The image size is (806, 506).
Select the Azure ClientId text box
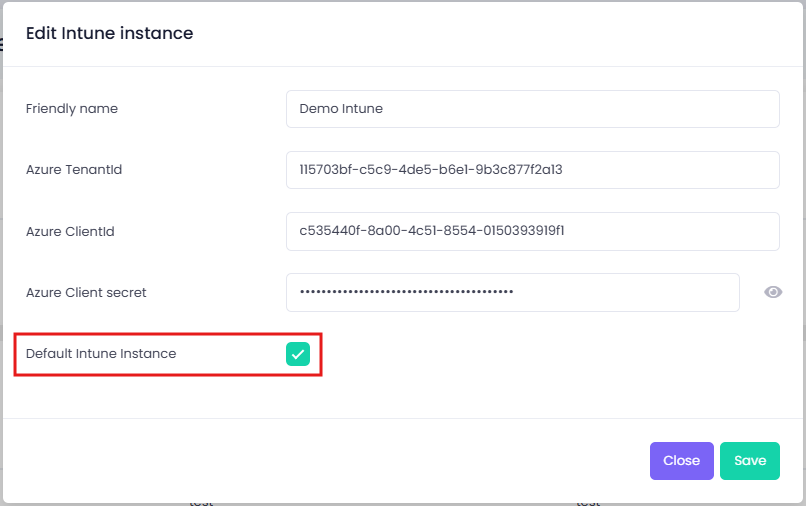point(533,231)
